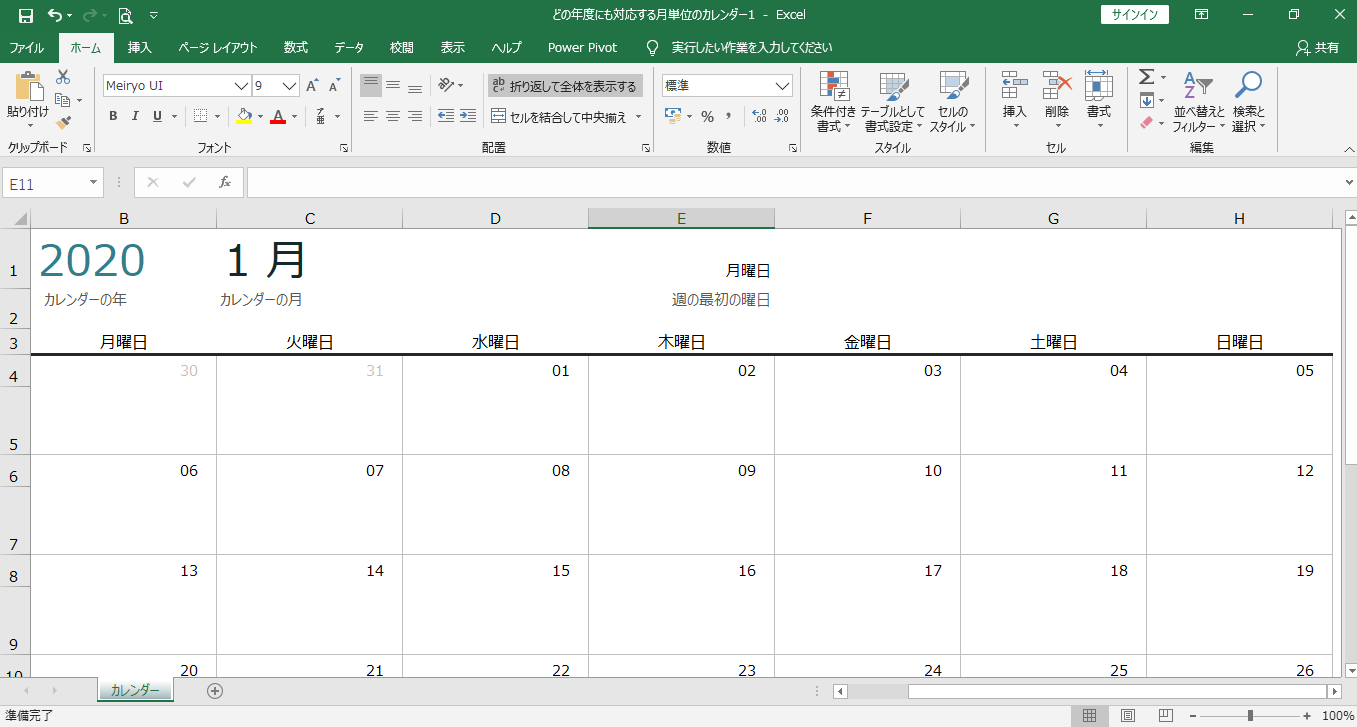Apply percent style format

[x=707, y=116]
